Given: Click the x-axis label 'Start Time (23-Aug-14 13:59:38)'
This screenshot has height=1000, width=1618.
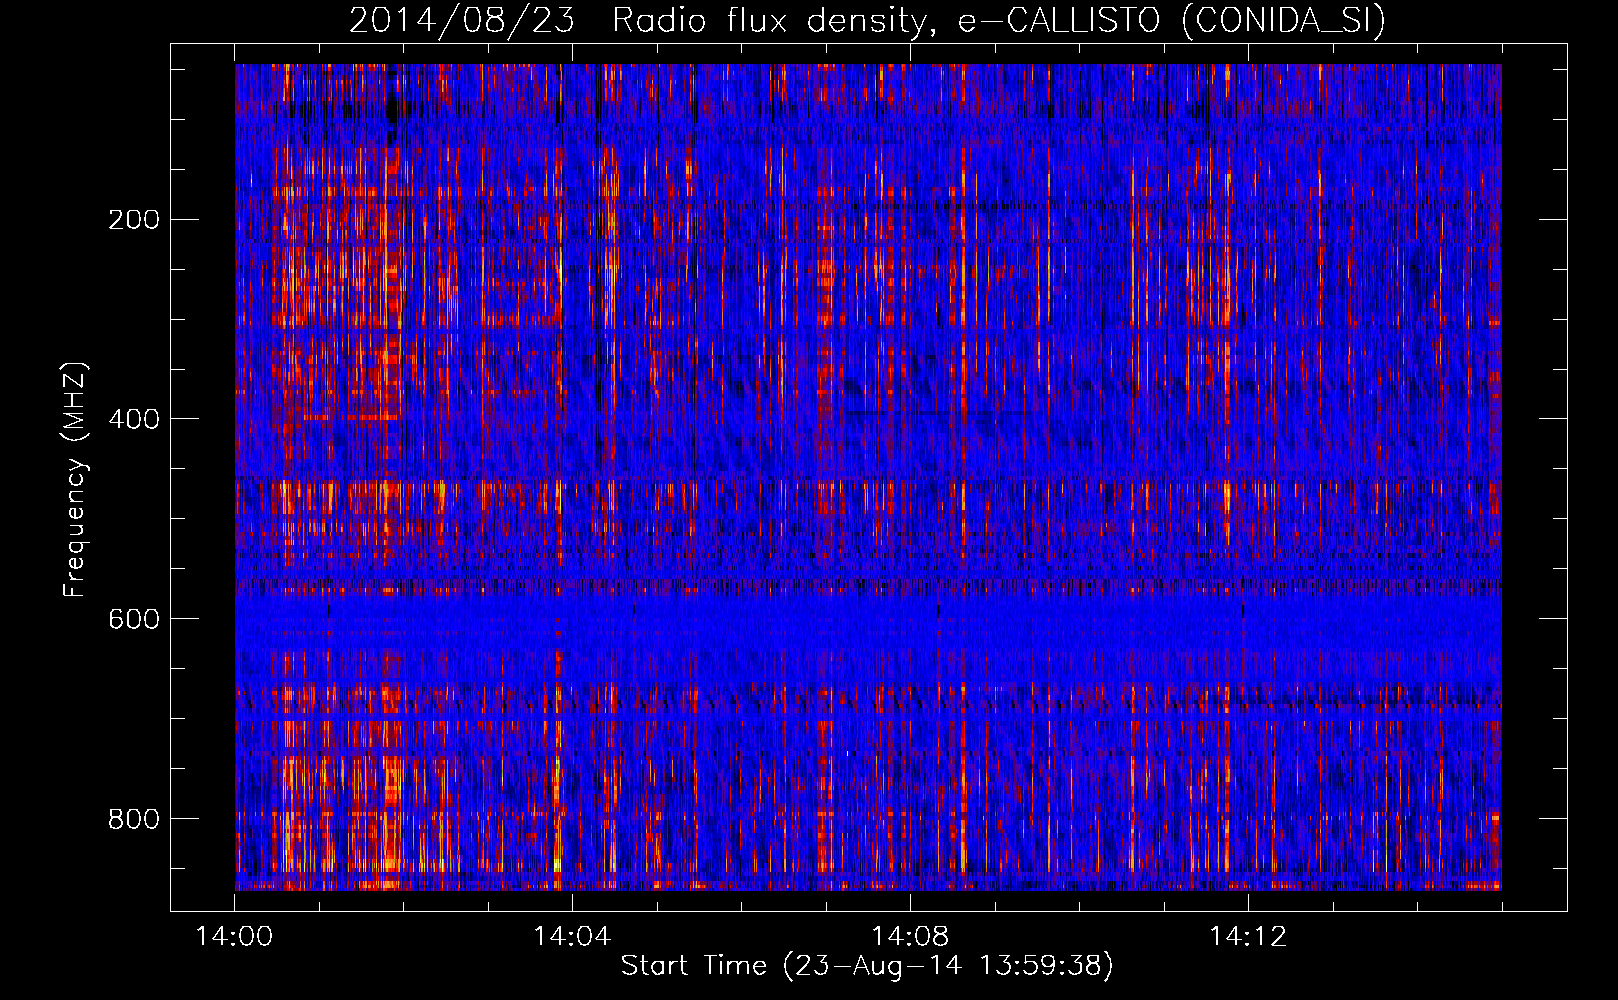Looking at the screenshot, I should 867,966.
